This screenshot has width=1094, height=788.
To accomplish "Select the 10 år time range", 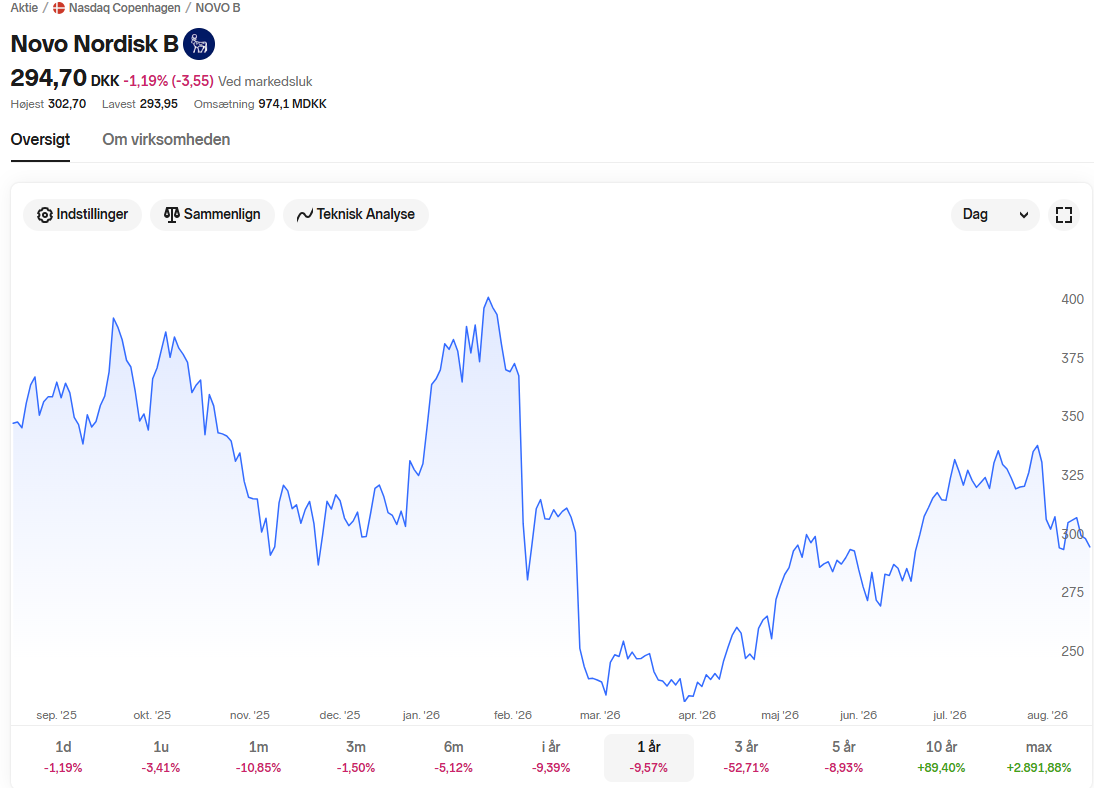I will point(941,757).
